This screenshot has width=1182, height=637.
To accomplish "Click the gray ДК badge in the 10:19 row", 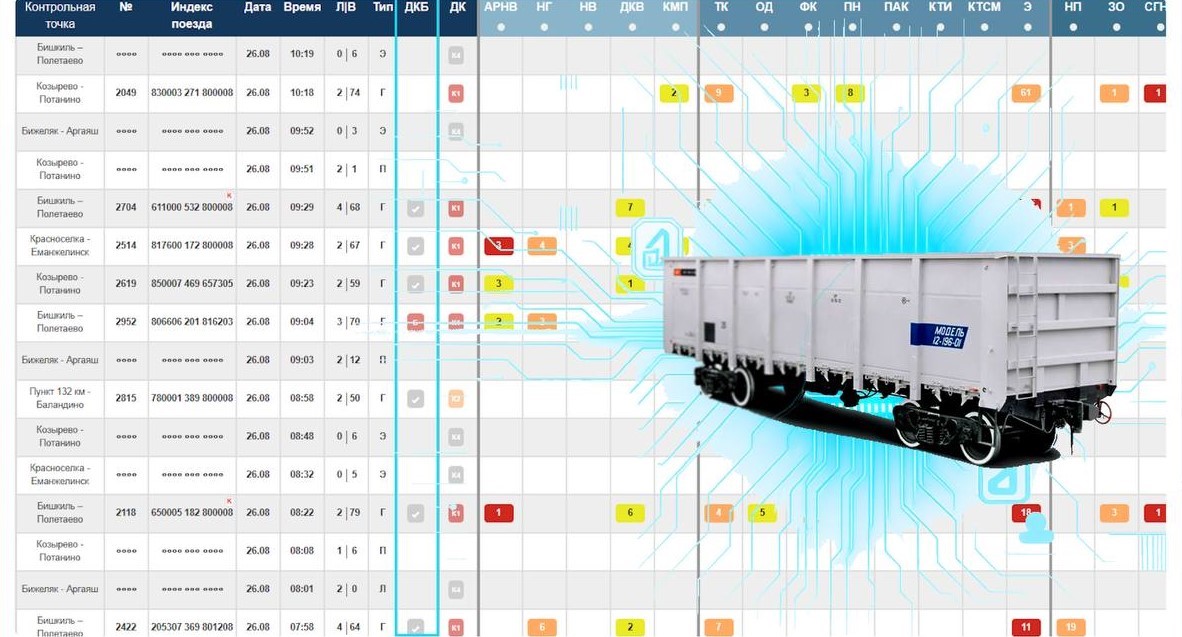I will (456, 56).
